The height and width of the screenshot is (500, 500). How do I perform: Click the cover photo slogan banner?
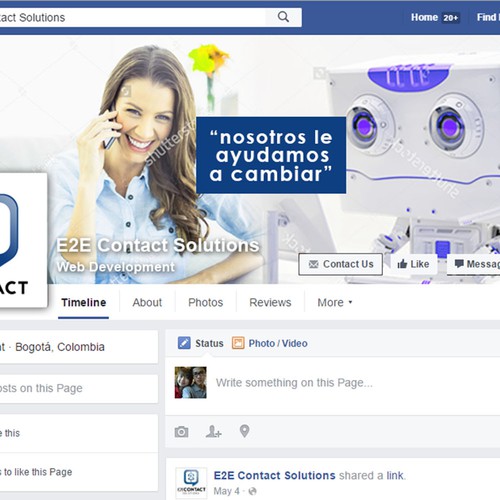coord(271,155)
